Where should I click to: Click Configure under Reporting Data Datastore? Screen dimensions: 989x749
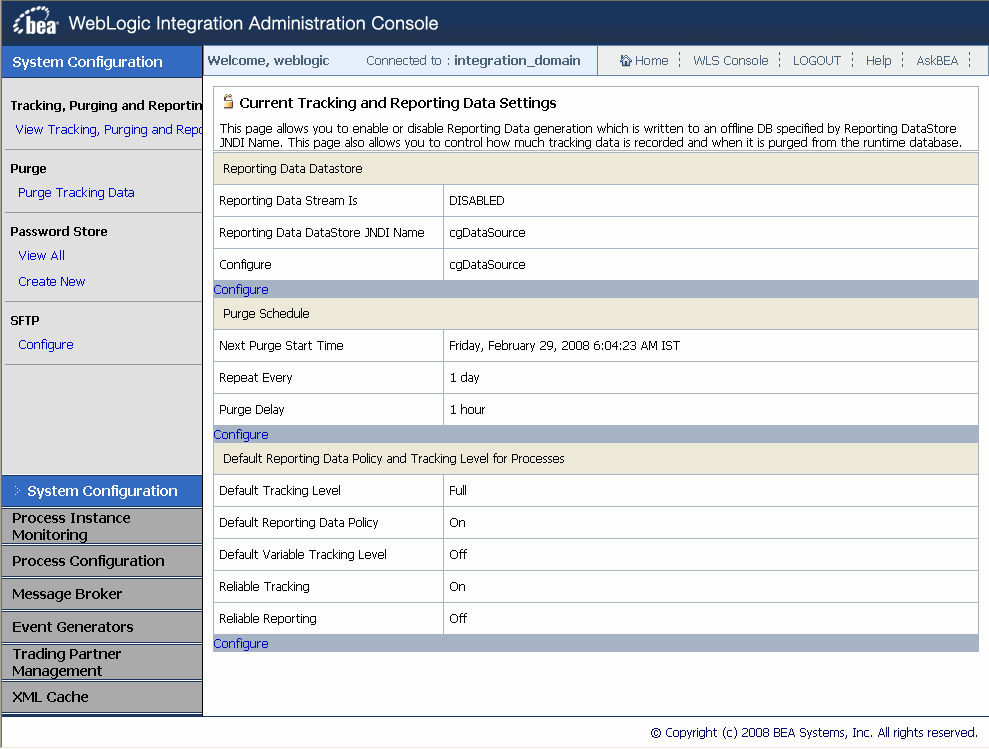click(241, 290)
